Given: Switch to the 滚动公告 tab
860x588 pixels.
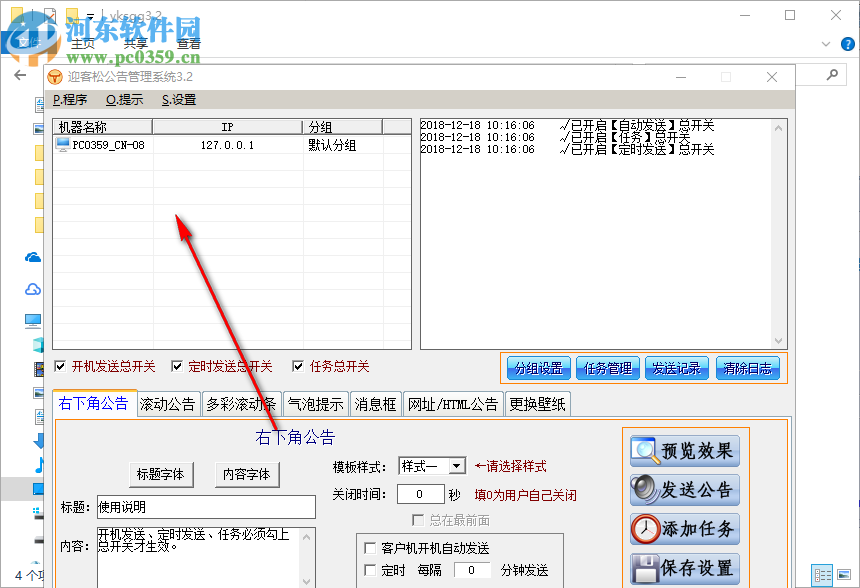Looking at the screenshot, I should (x=167, y=403).
